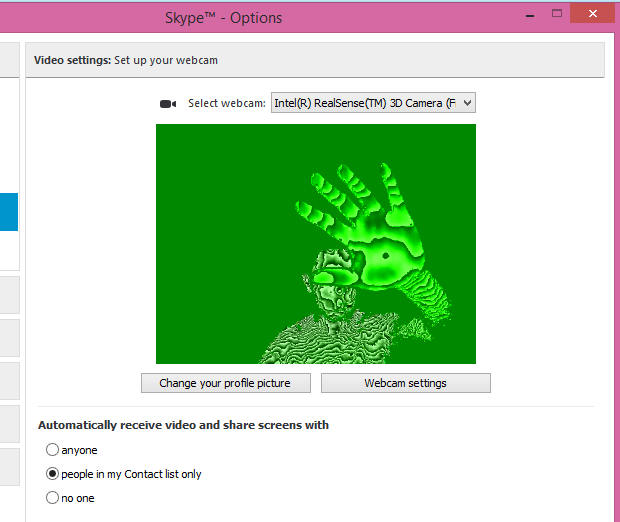Open the Select webcam dropdown

373,103
